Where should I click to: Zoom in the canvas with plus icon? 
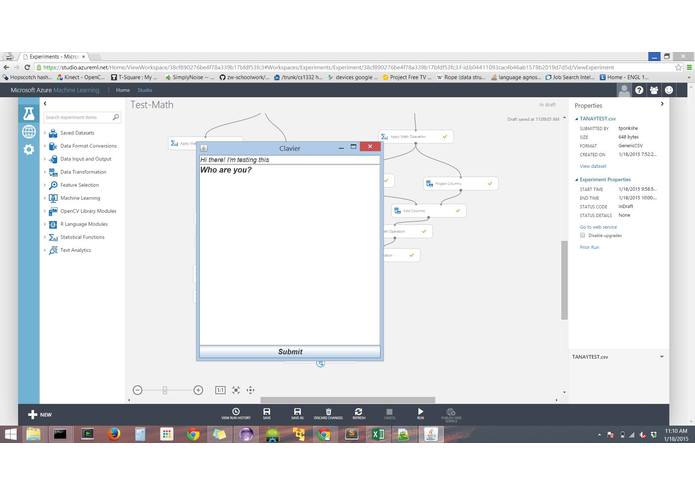click(198, 390)
